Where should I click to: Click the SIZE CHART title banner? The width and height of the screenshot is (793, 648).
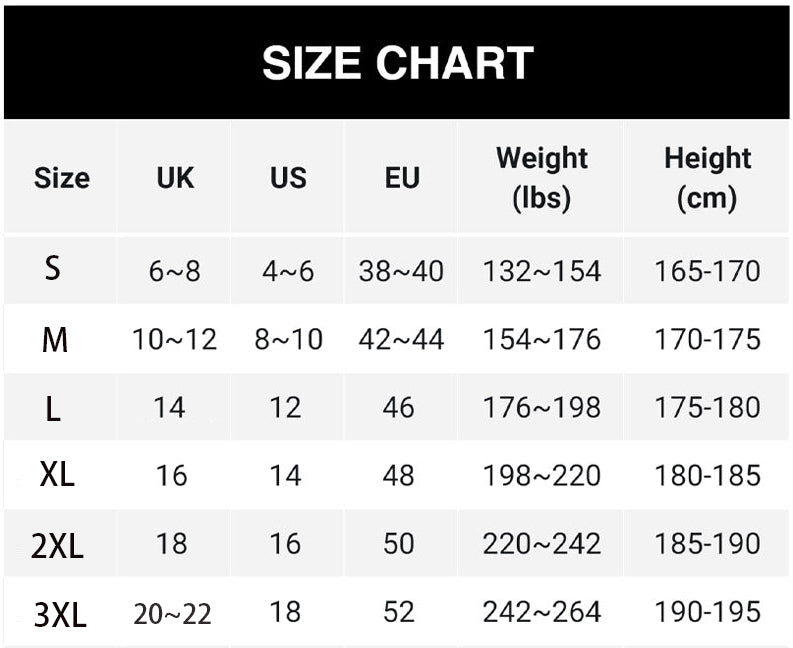[x=396, y=63]
